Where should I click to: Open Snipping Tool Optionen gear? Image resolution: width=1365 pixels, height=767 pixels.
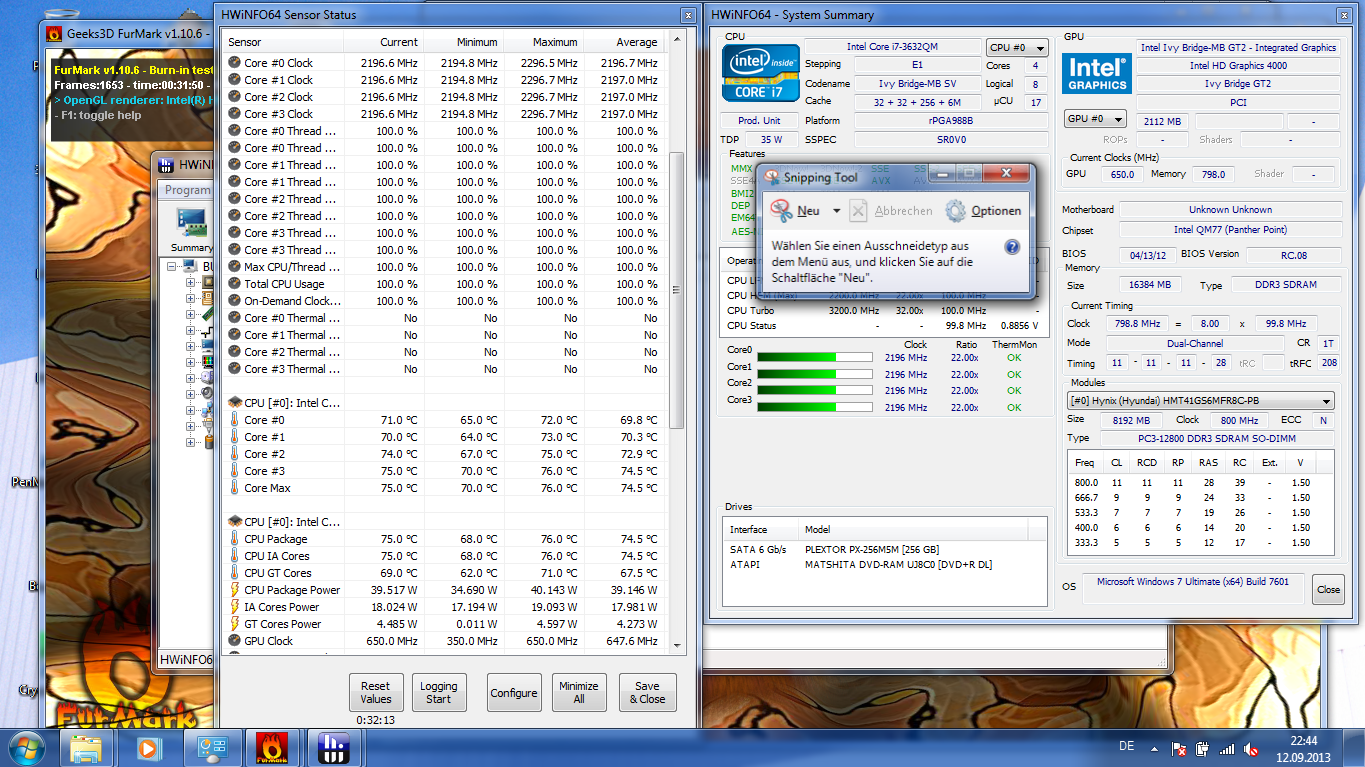(956, 210)
